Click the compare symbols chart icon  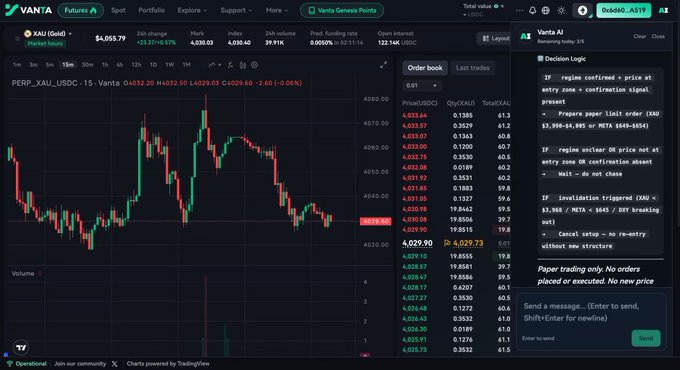(242, 65)
